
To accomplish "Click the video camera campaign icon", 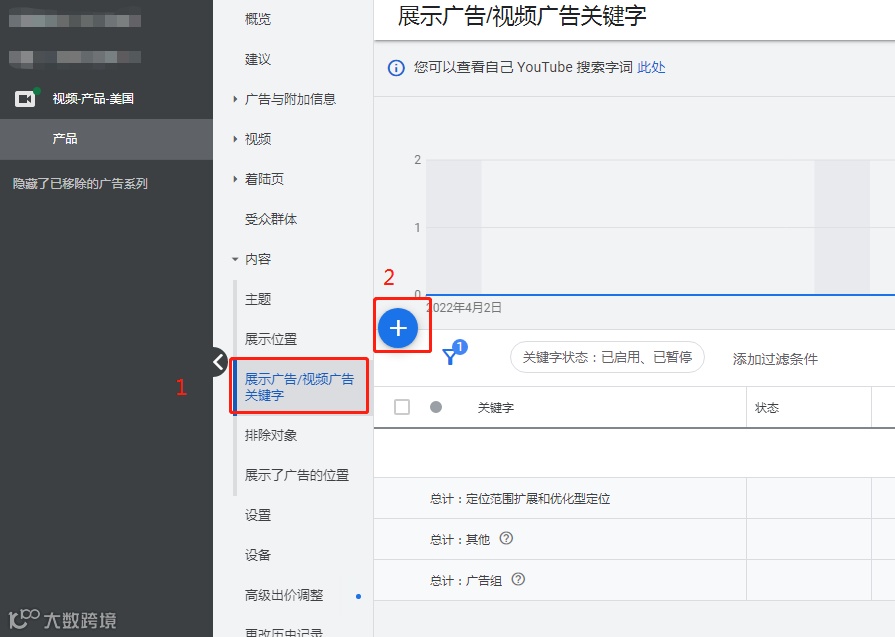I will click(x=25, y=99).
